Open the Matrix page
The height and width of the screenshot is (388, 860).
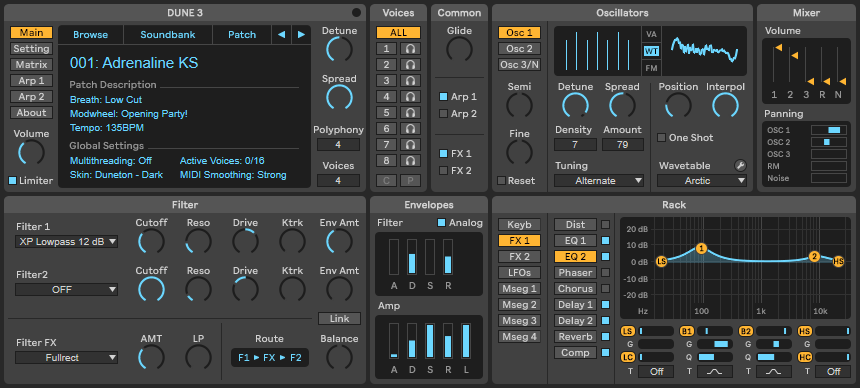coord(31,65)
